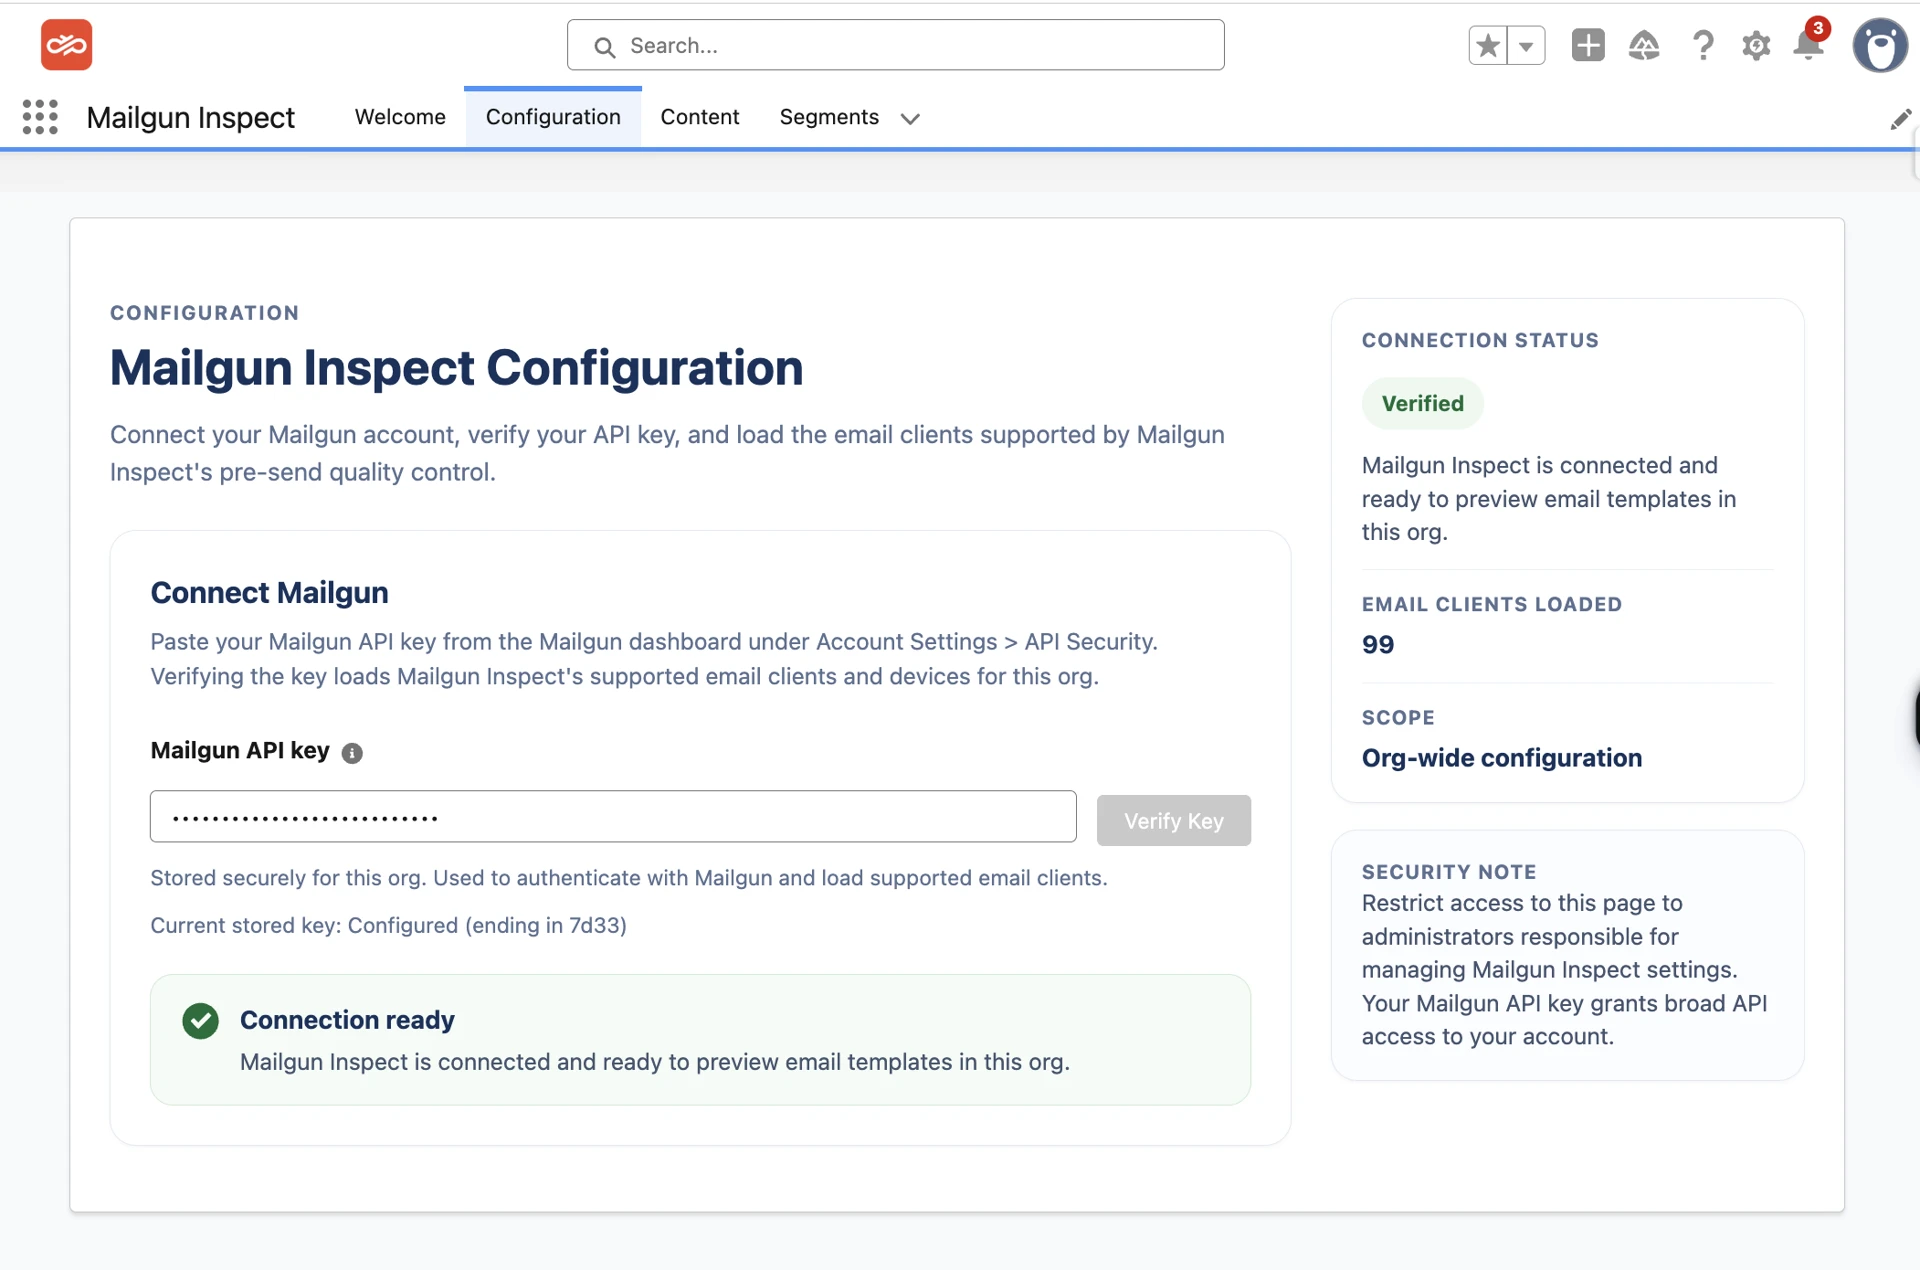Click the 'SECURITY NOTE' label
Viewport: 1920px width, 1270px height.
(1449, 871)
